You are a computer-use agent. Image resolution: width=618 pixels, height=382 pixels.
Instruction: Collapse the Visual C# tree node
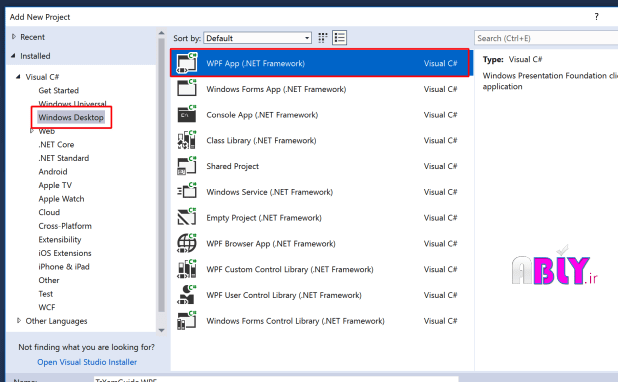[18, 76]
